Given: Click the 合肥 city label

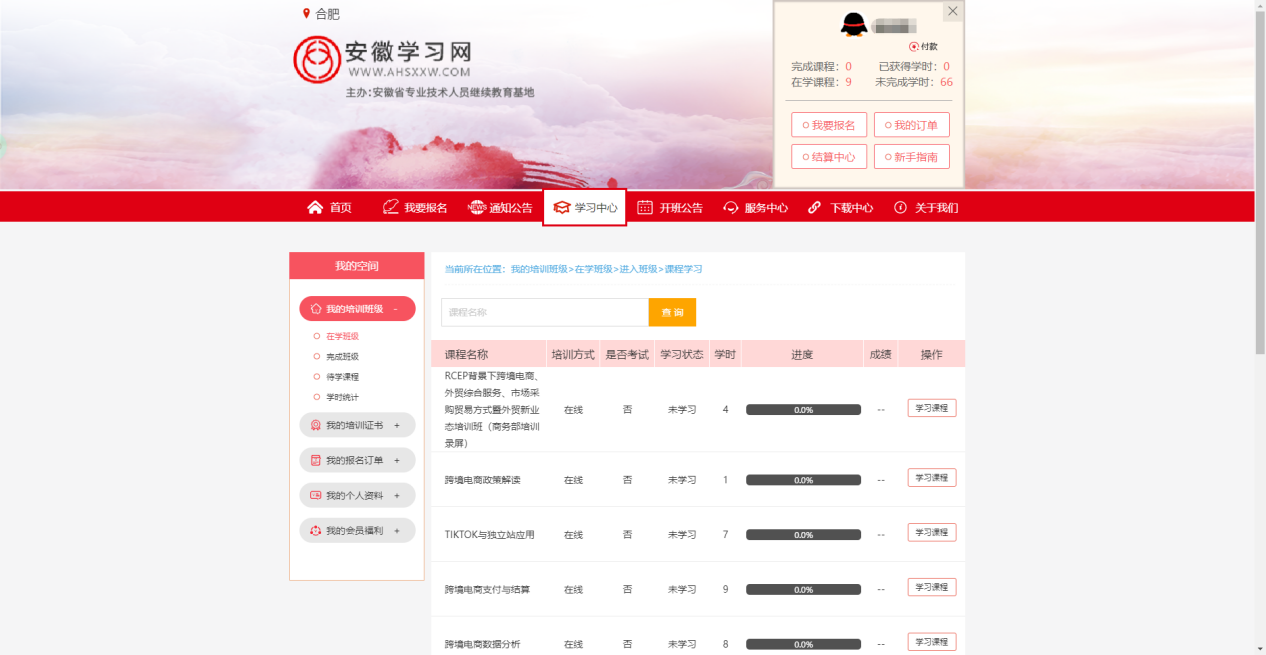Looking at the screenshot, I should [328, 14].
